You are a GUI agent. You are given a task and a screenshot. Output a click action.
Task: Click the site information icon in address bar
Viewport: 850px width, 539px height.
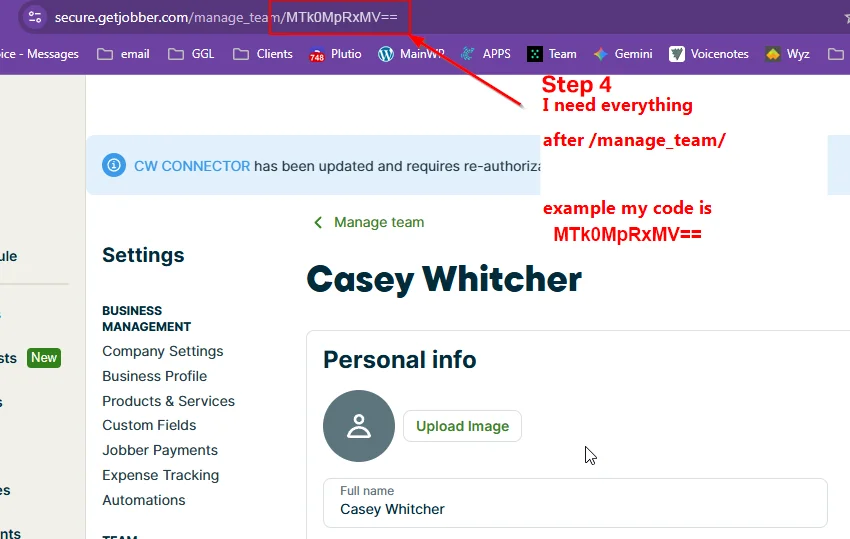click(x=35, y=17)
